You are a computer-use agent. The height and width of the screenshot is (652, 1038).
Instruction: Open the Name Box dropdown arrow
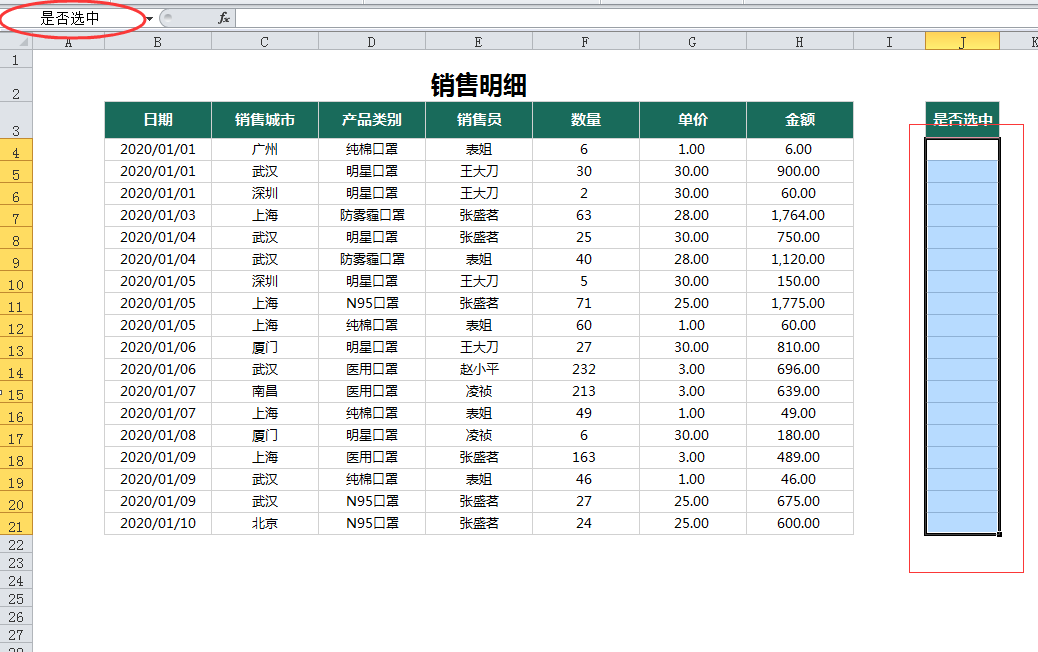149,19
